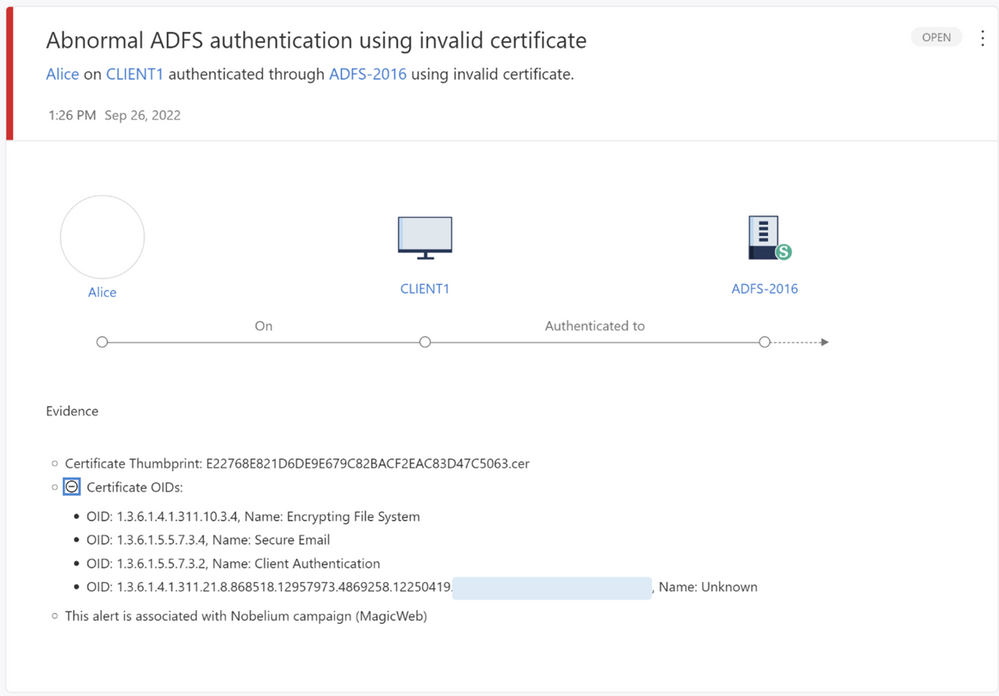Screen dimensions: 999x696
Task: Select the CLIENT1 computer monitor icon
Action: pos(425,238)
